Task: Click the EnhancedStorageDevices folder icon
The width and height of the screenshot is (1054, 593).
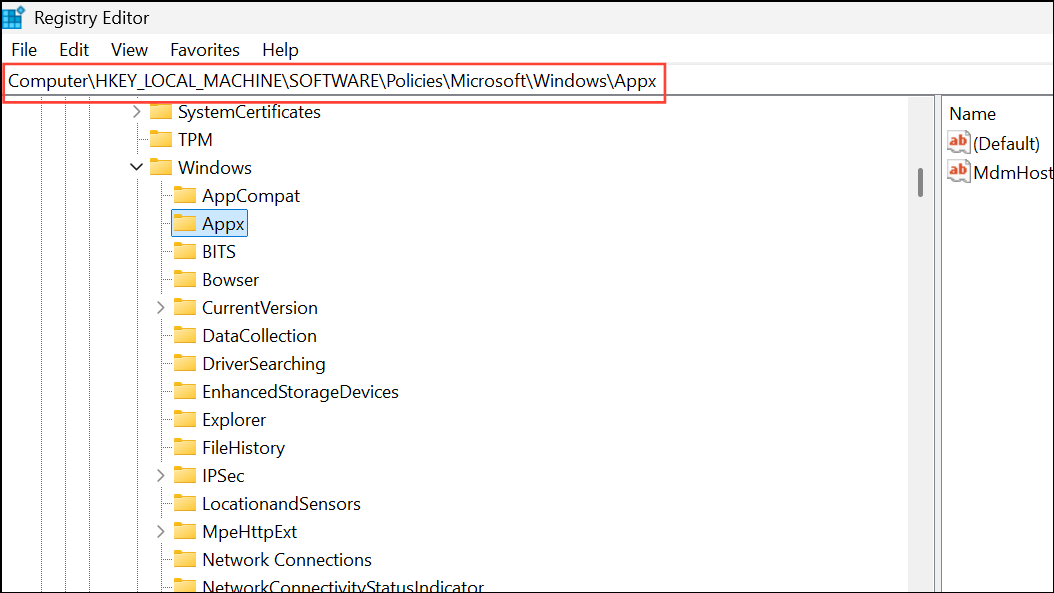Action: pyautogui.click(x=185, y=392)
